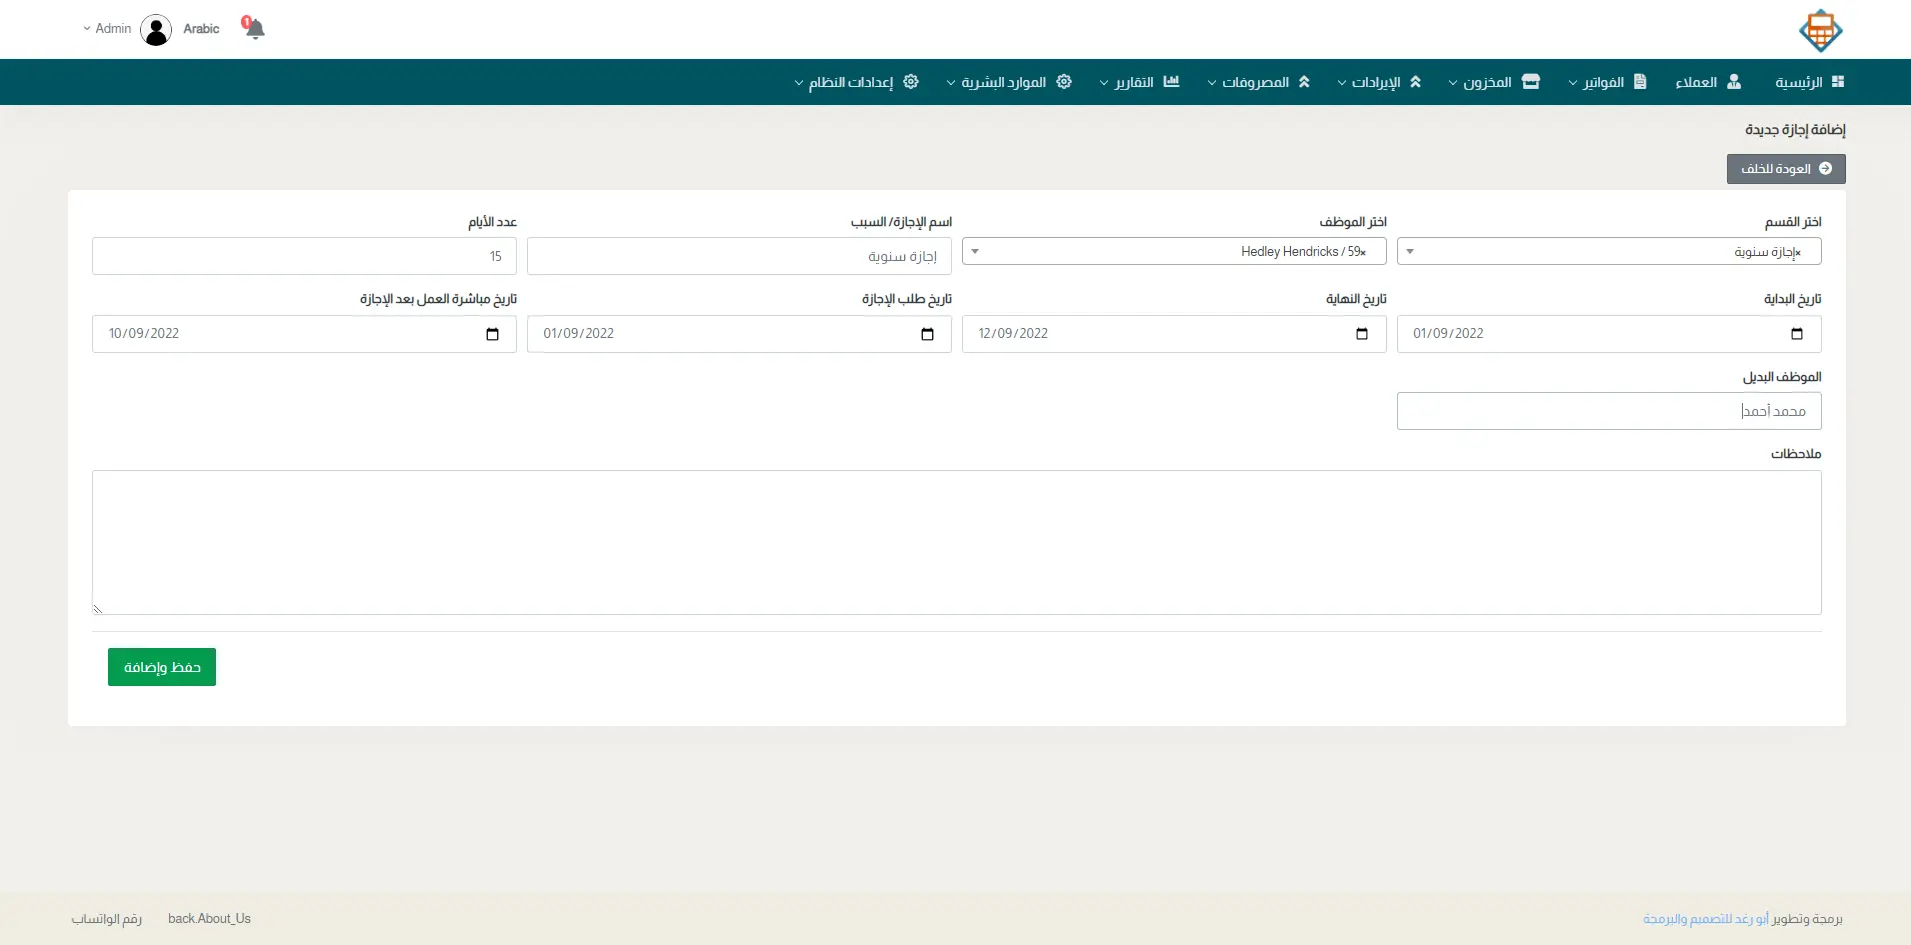Open the Admin account dropdown
Image resolution: width=1911 pixels, height=945 pixels.
tap(107, 29)
